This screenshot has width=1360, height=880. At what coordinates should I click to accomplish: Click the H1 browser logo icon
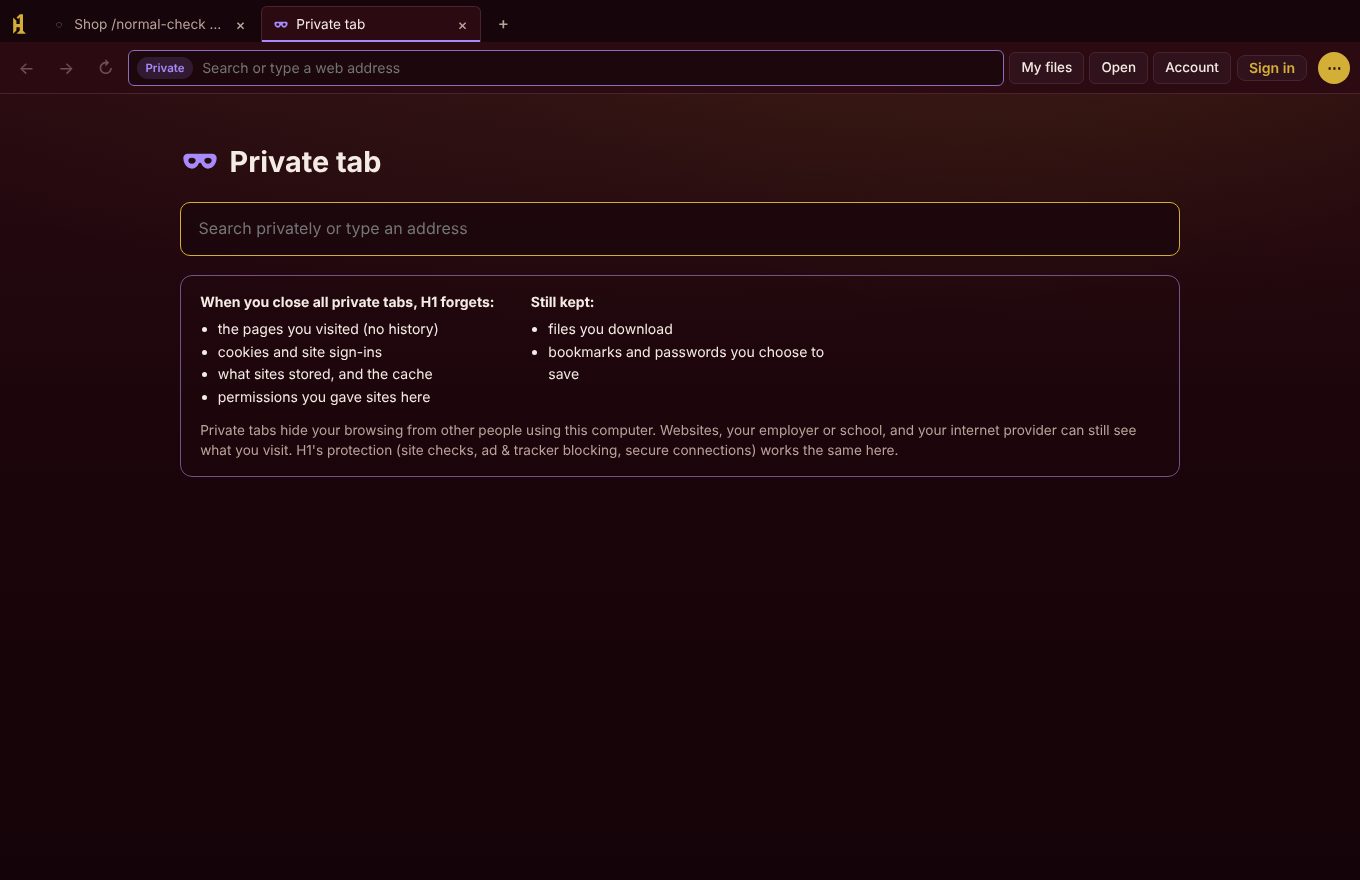coord(18,24)
